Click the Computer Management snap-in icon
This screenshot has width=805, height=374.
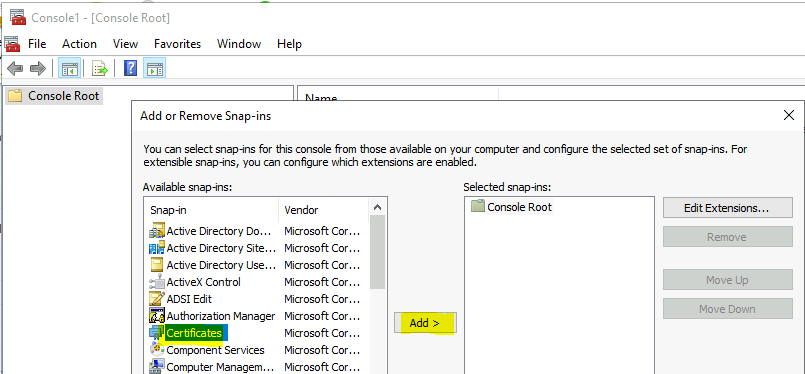click(157, 367)
